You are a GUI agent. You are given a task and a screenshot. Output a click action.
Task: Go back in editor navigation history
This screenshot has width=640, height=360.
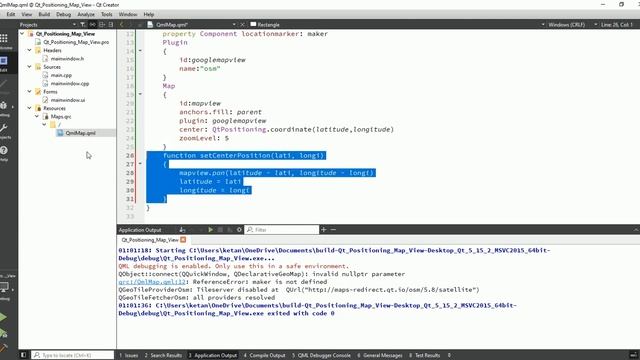[121, 24]
